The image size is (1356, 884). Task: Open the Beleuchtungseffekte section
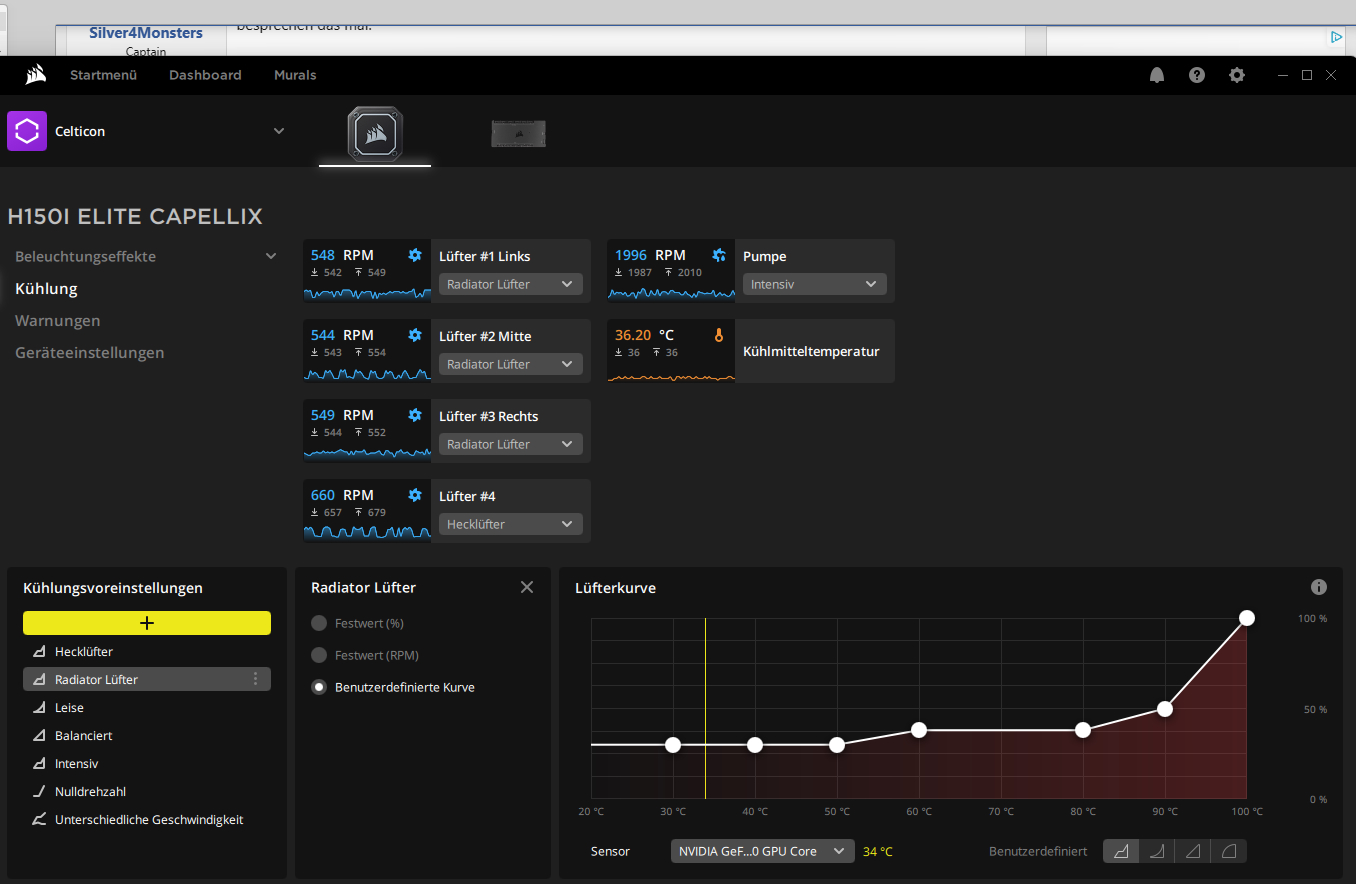click(x=85, y=256)
